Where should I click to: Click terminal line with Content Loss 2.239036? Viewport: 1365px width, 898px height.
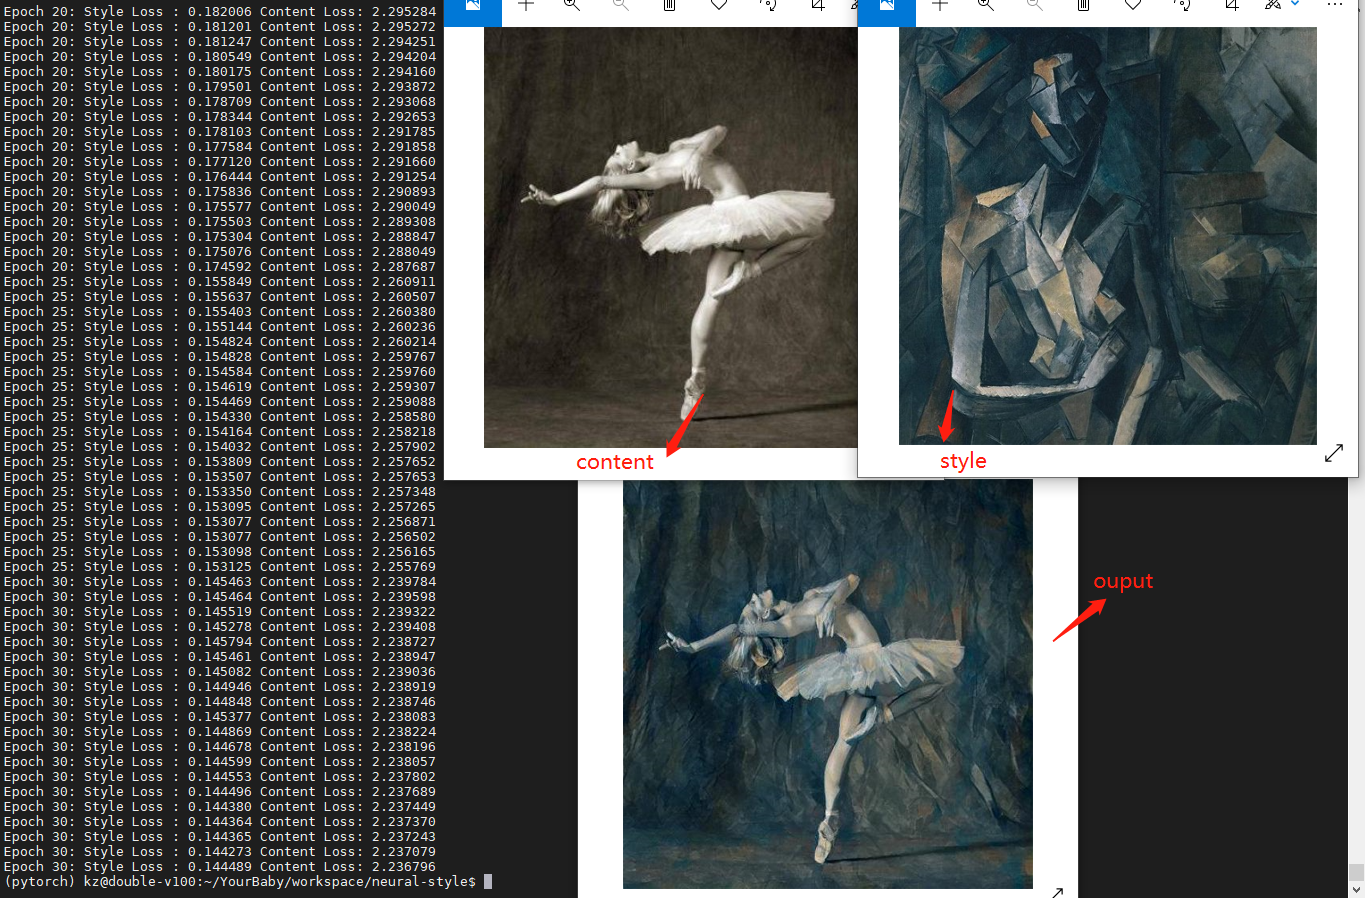click(220, 672)
